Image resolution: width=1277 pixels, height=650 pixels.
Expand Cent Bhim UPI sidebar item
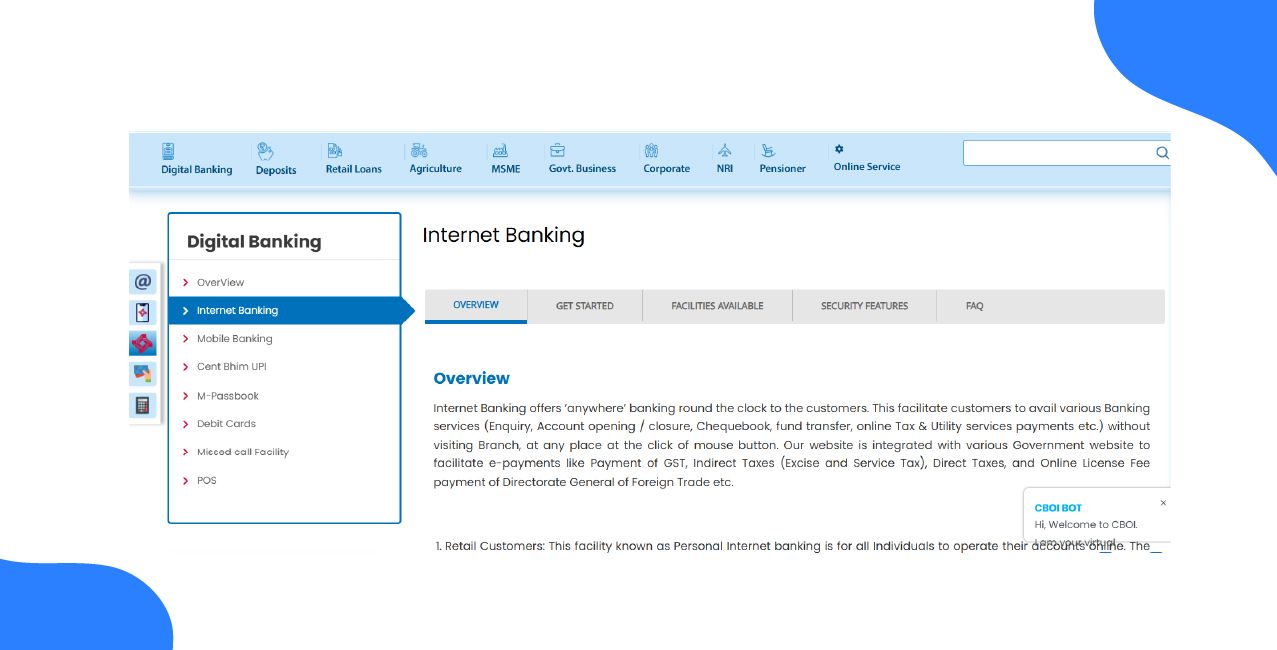pyautogui.click(x=231, y=367)
